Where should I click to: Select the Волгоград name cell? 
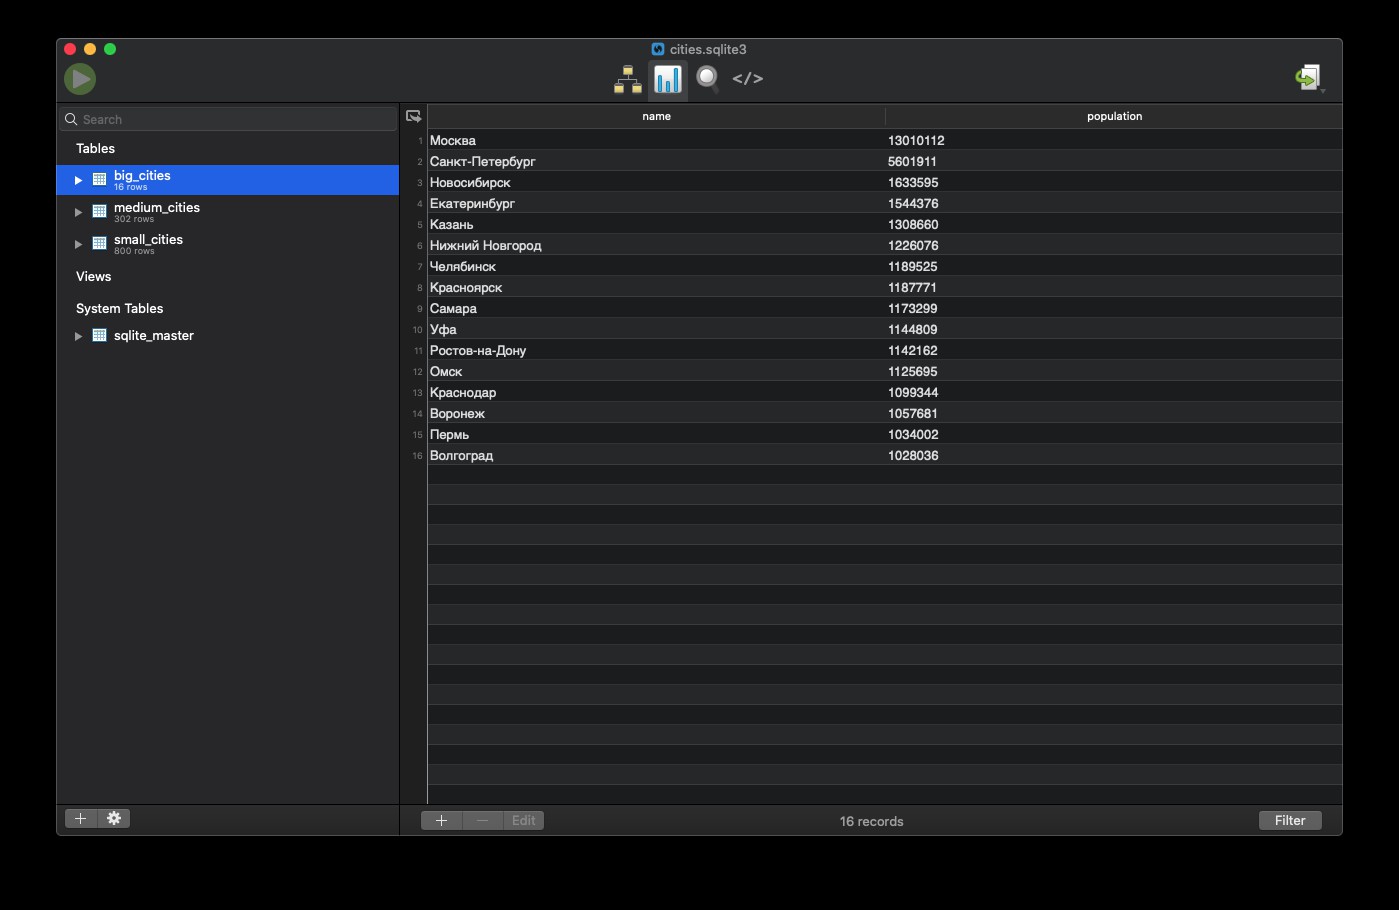(x=656, y=455)
